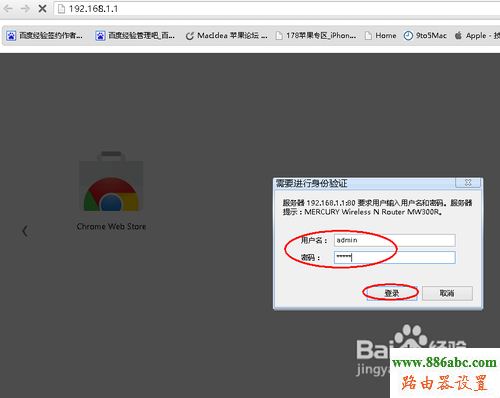Click the browser forward arrow
500x398 pixels.
(x=25, y=8)
